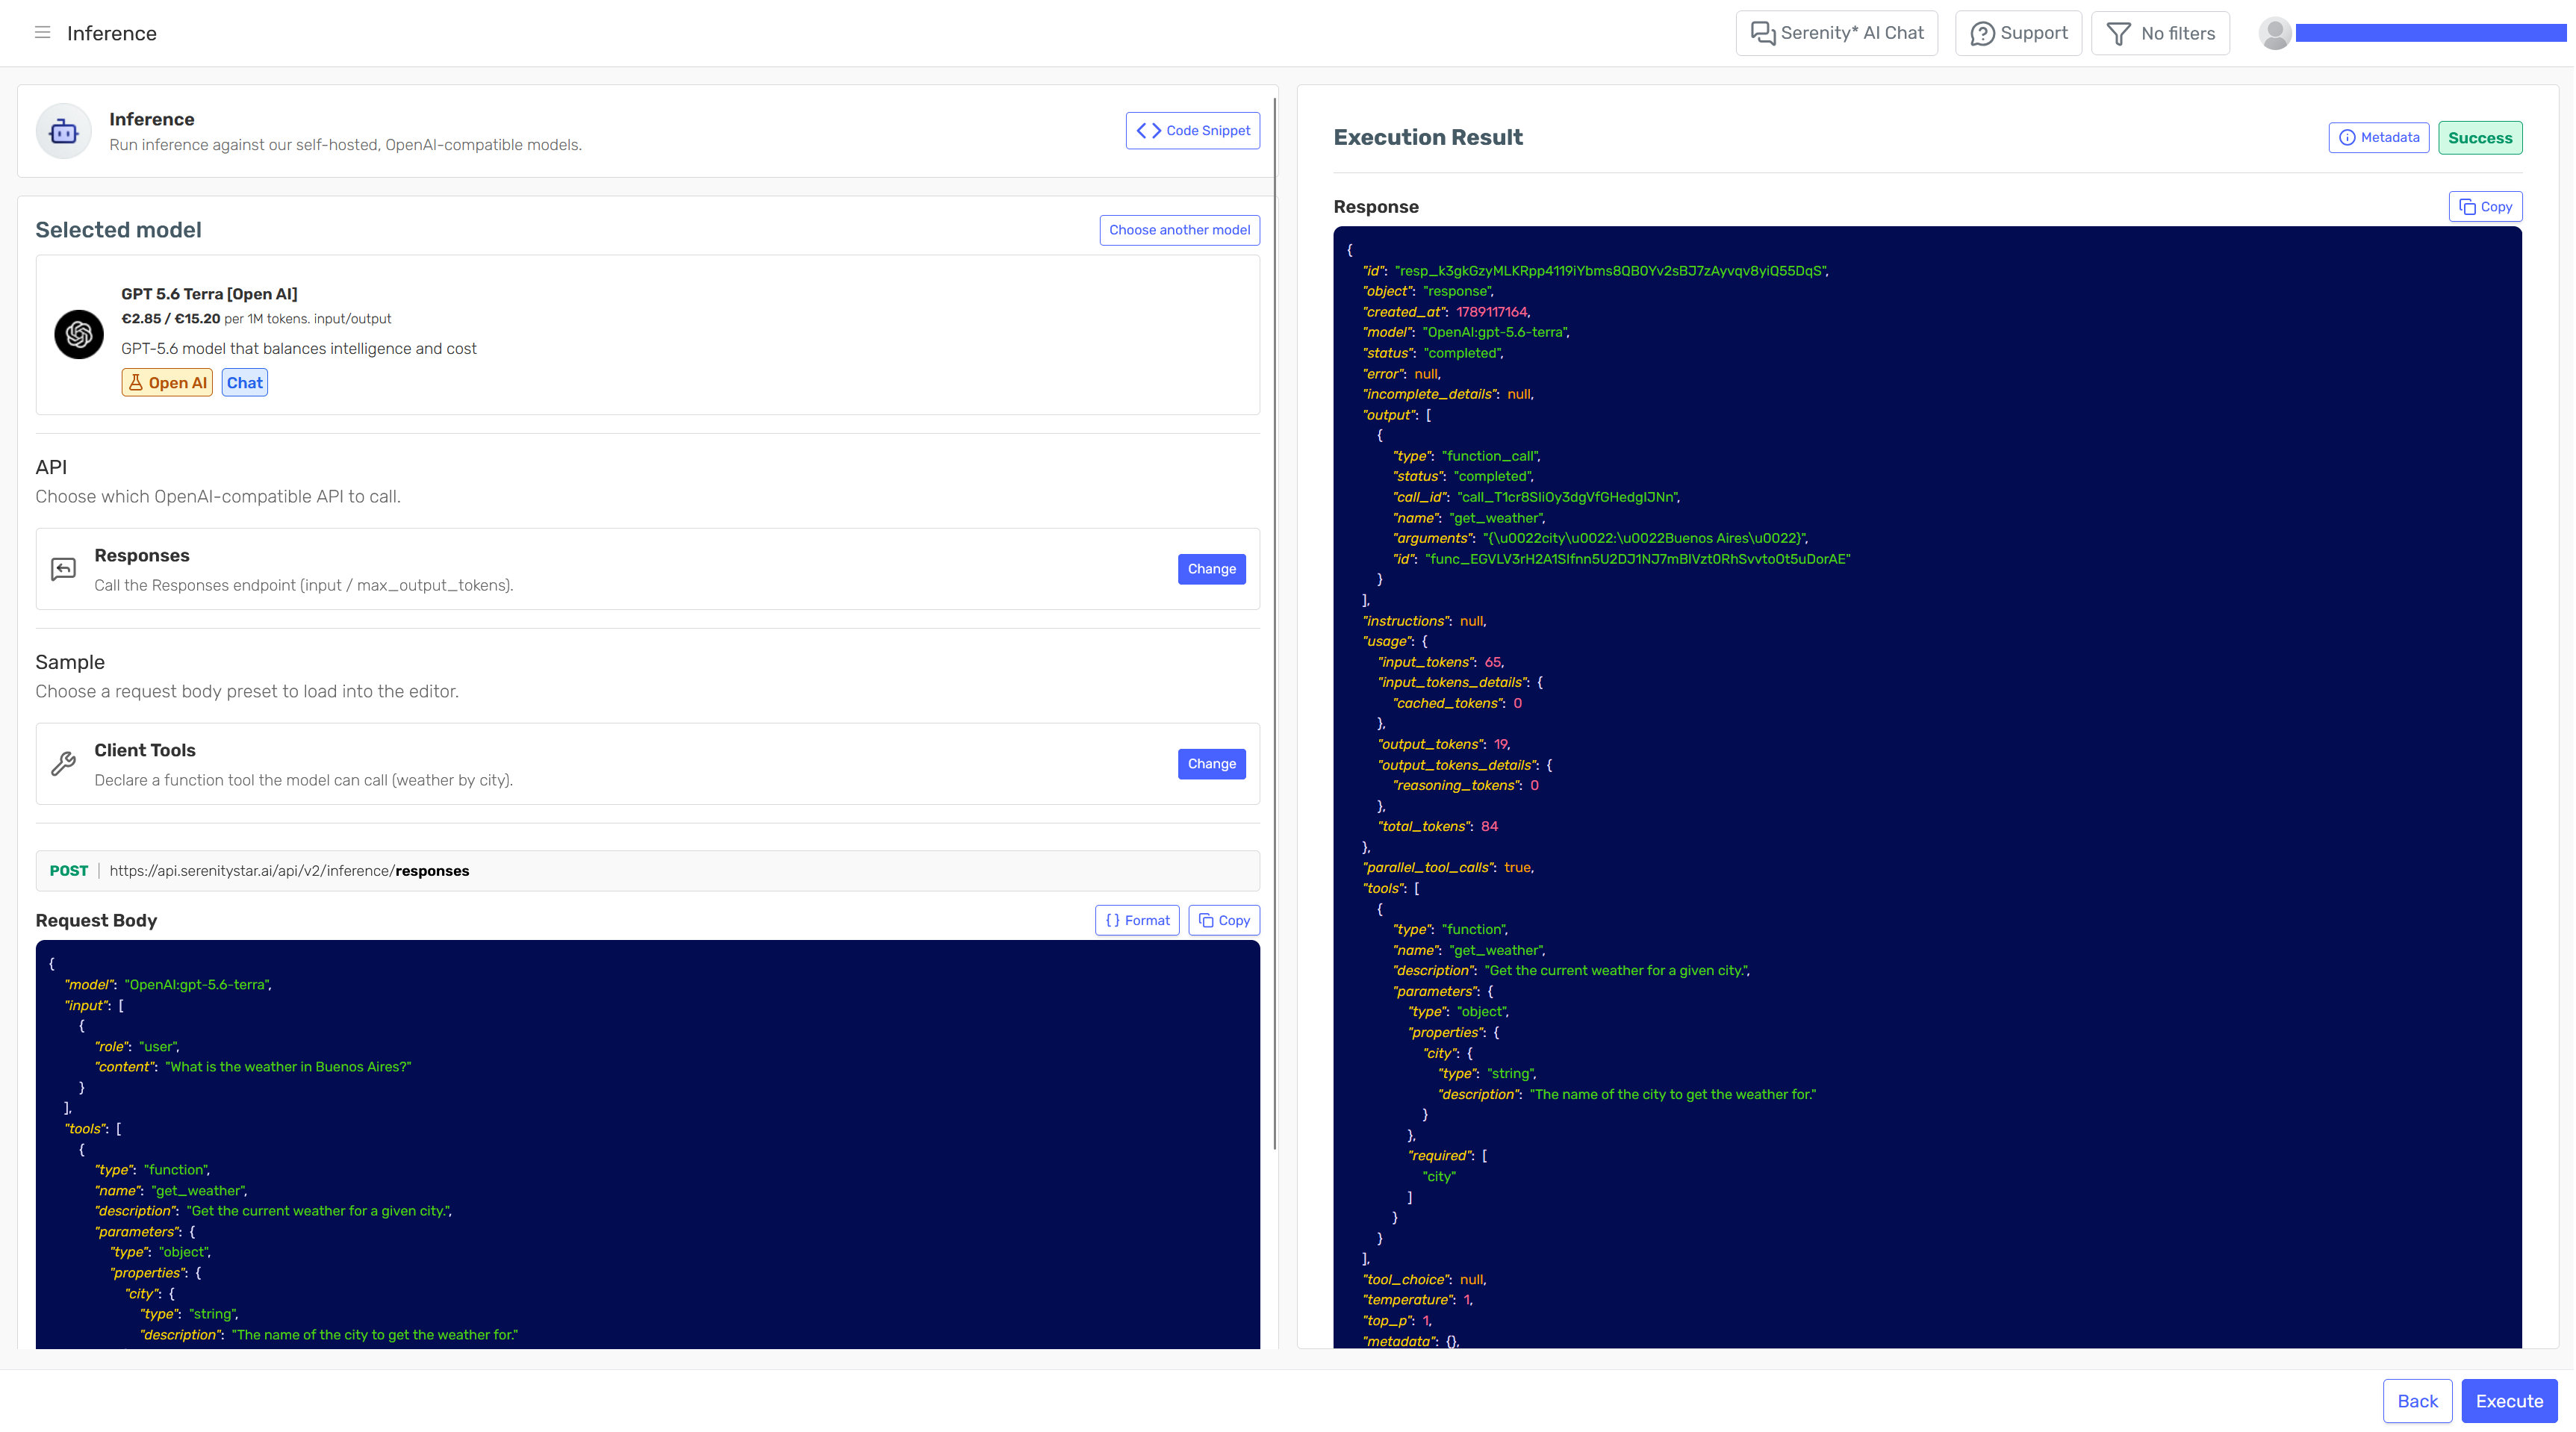Copy the response JSON
Image resolution: width=2576 pixels, height=1432 pixels.
coord(2485,207)
